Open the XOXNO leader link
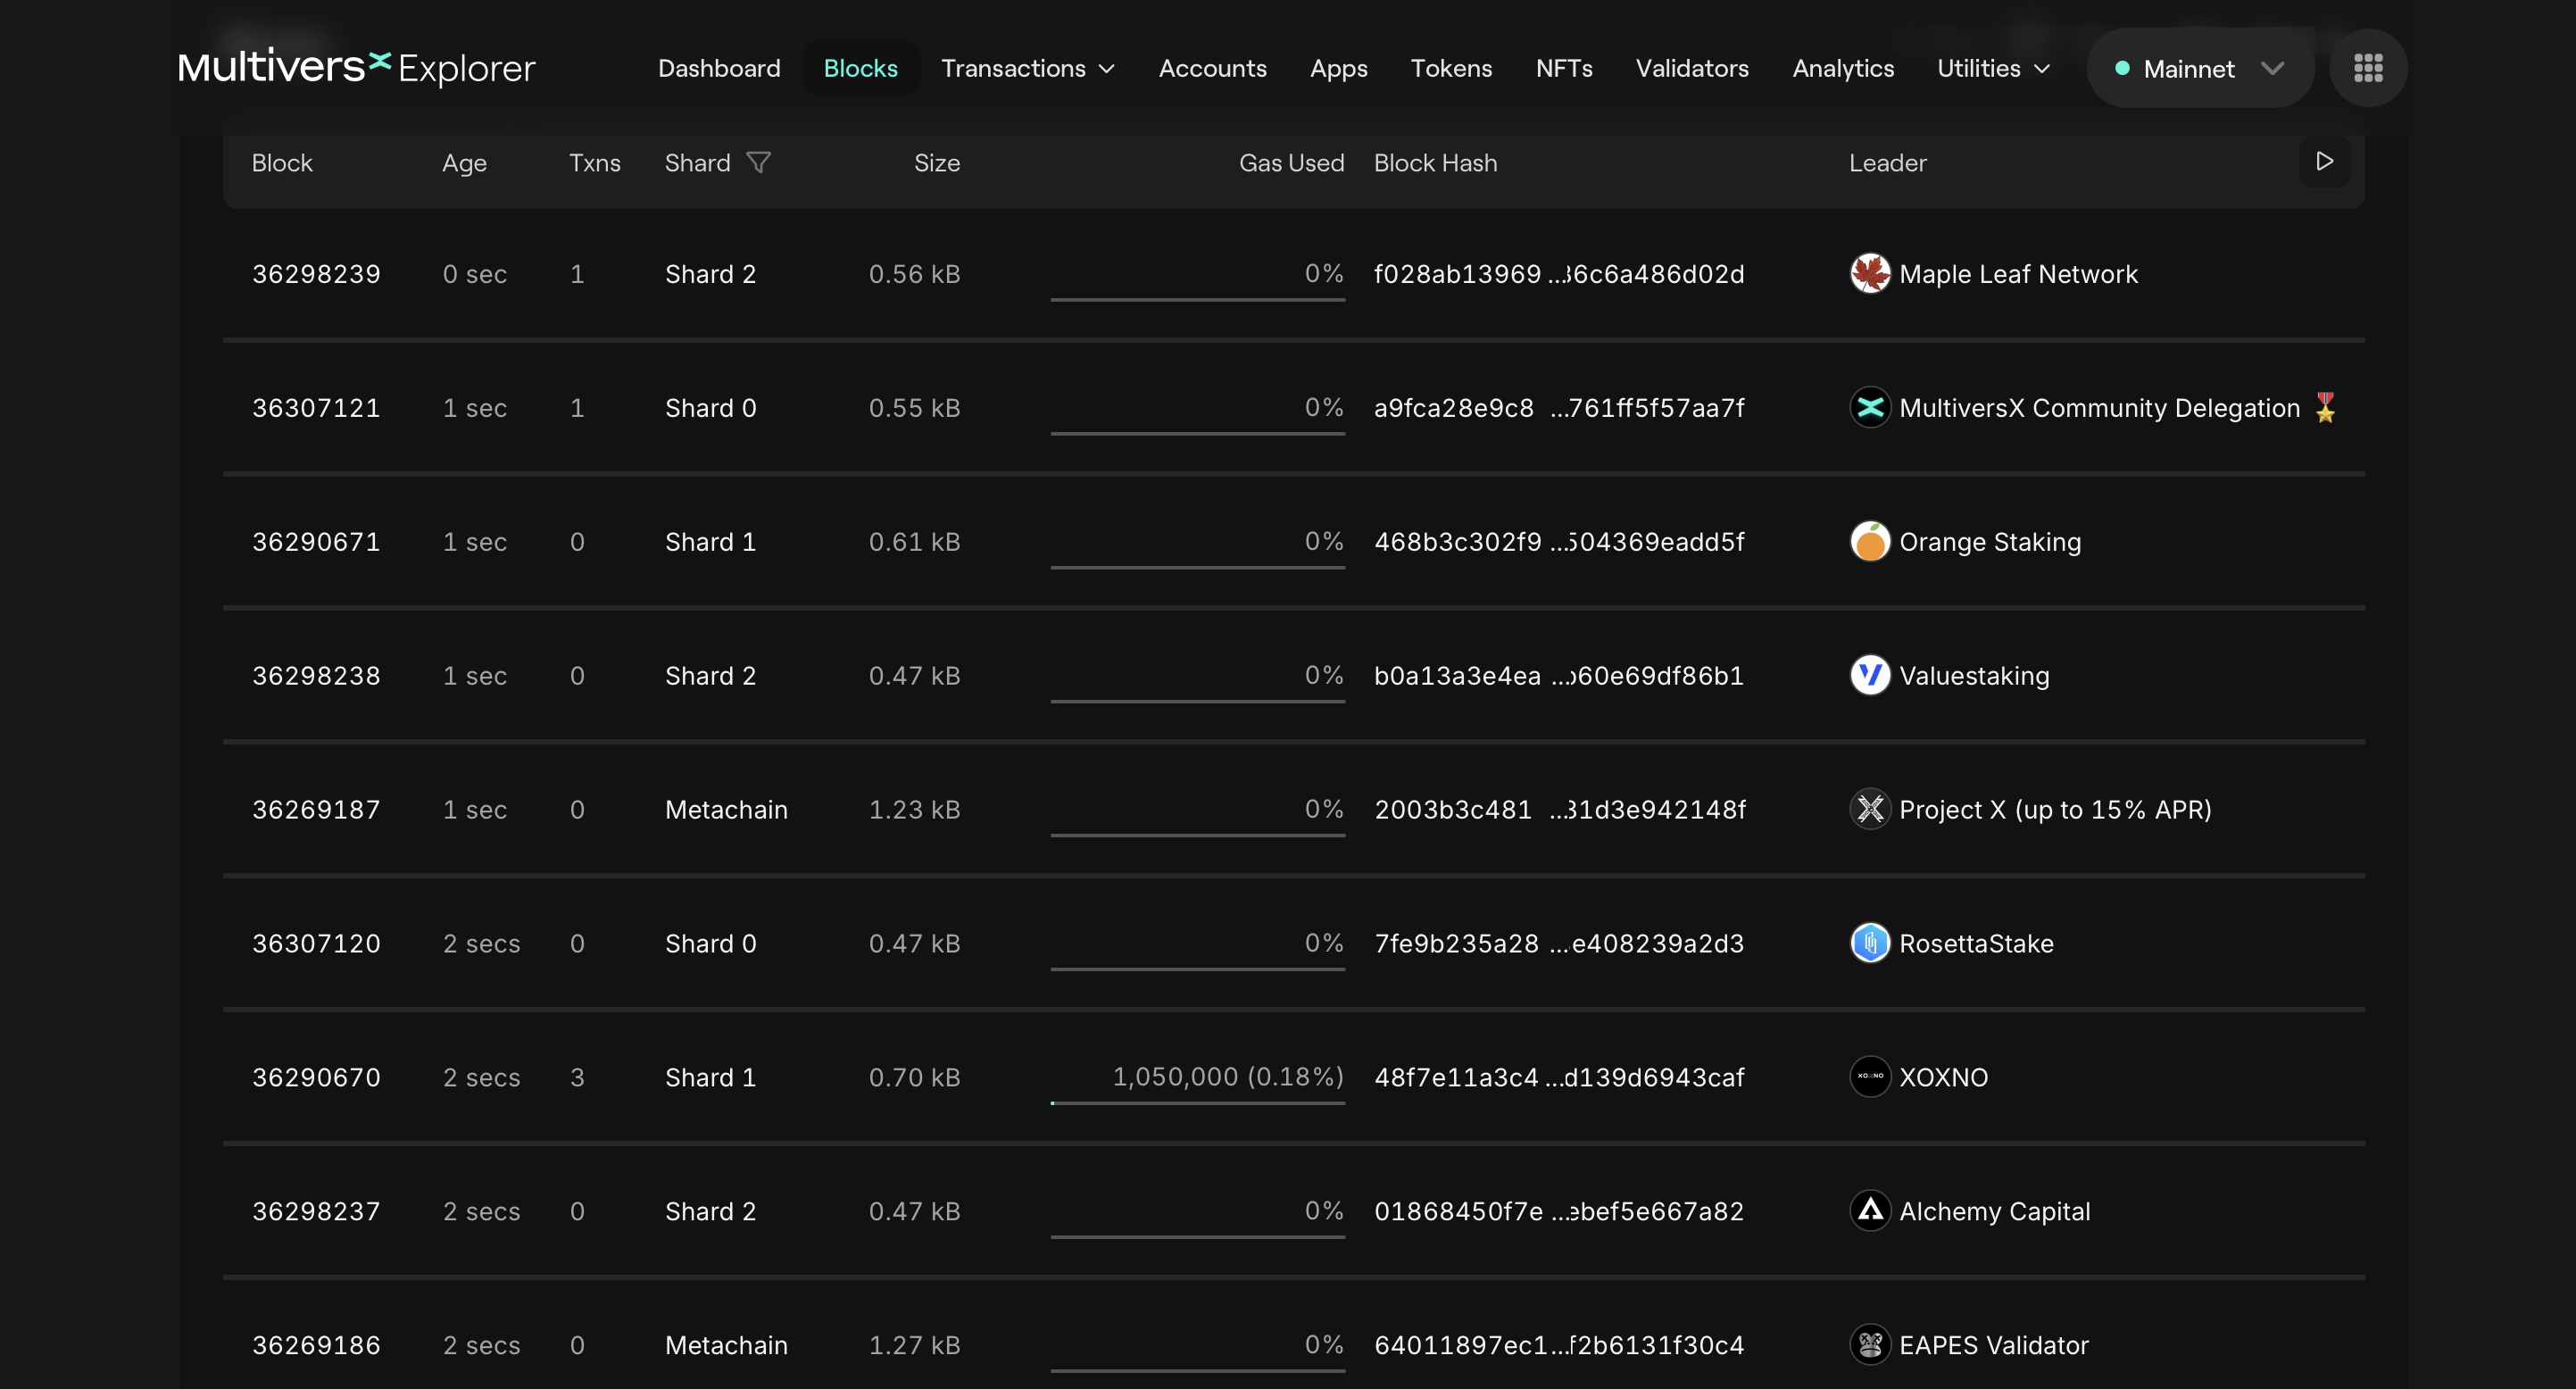 [1943, 1078]
